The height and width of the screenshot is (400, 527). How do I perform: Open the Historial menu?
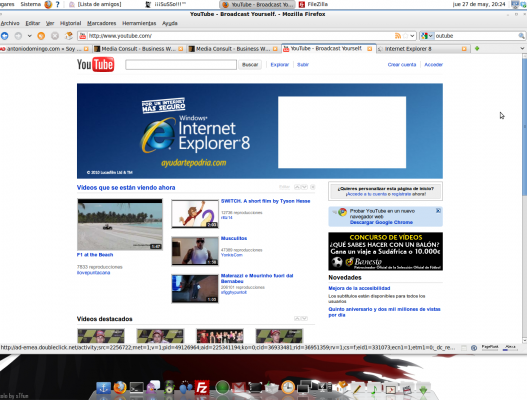pyautogui.click(x=71, y=23)
